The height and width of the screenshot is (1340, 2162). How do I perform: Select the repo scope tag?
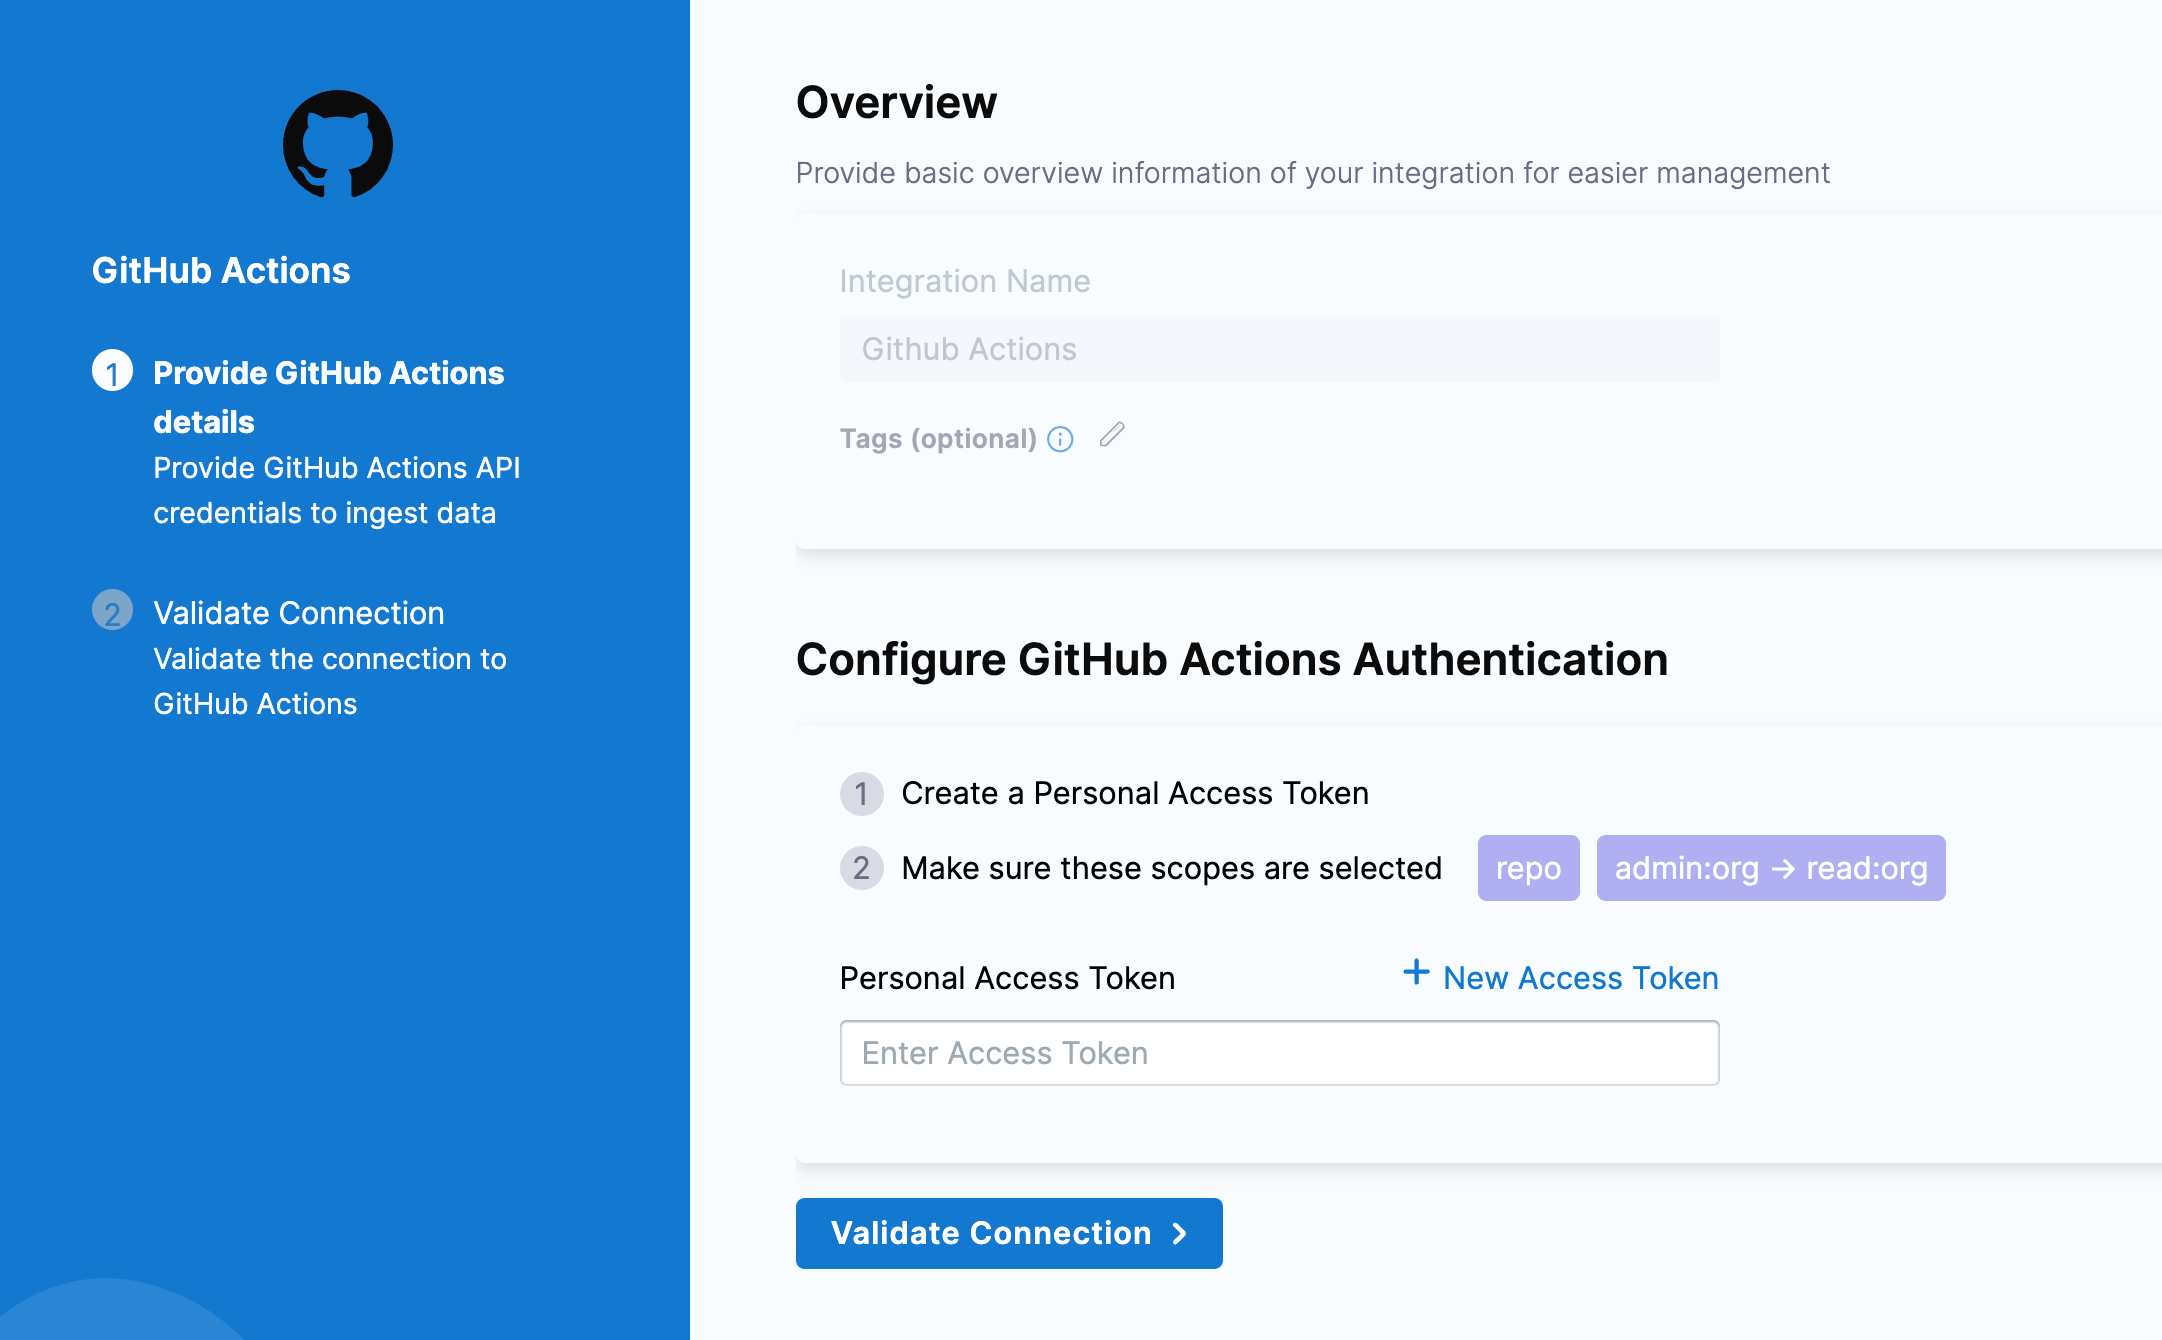coord(1528,868)
